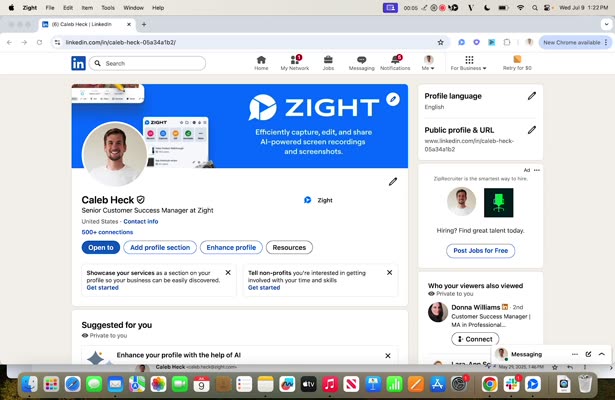615x400 pixels.
Task: Click Get started under Showcase your services
Action: 102,287
